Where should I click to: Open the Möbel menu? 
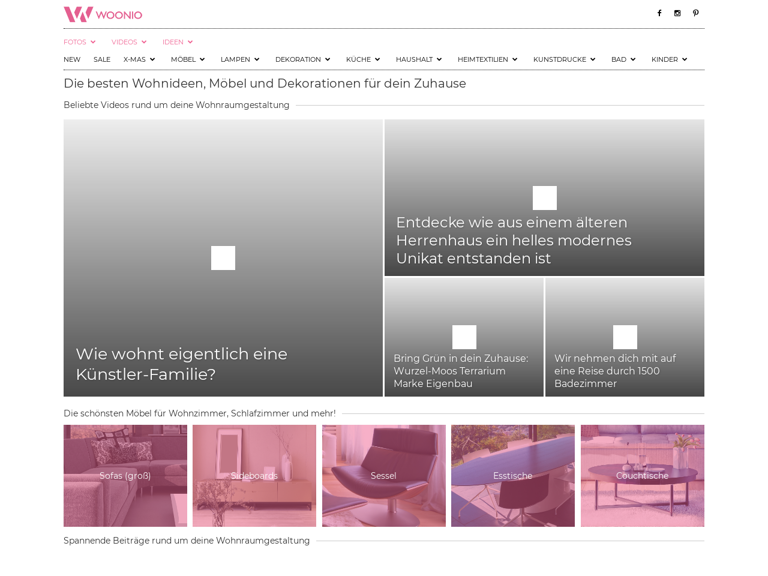coord(187,60)
